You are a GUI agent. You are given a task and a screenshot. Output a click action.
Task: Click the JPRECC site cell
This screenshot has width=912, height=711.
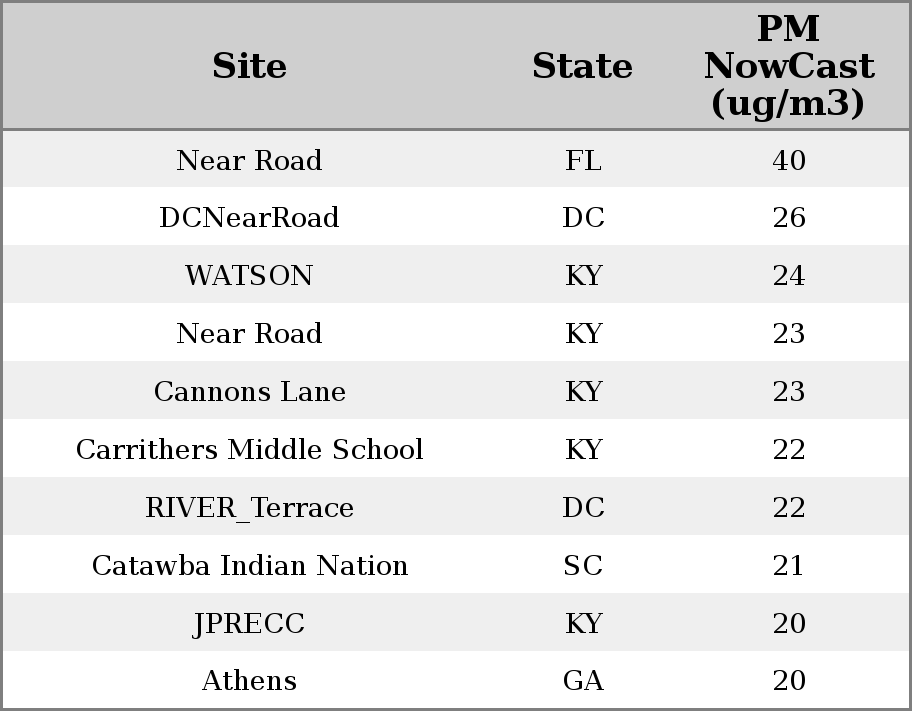click(249, 623)
